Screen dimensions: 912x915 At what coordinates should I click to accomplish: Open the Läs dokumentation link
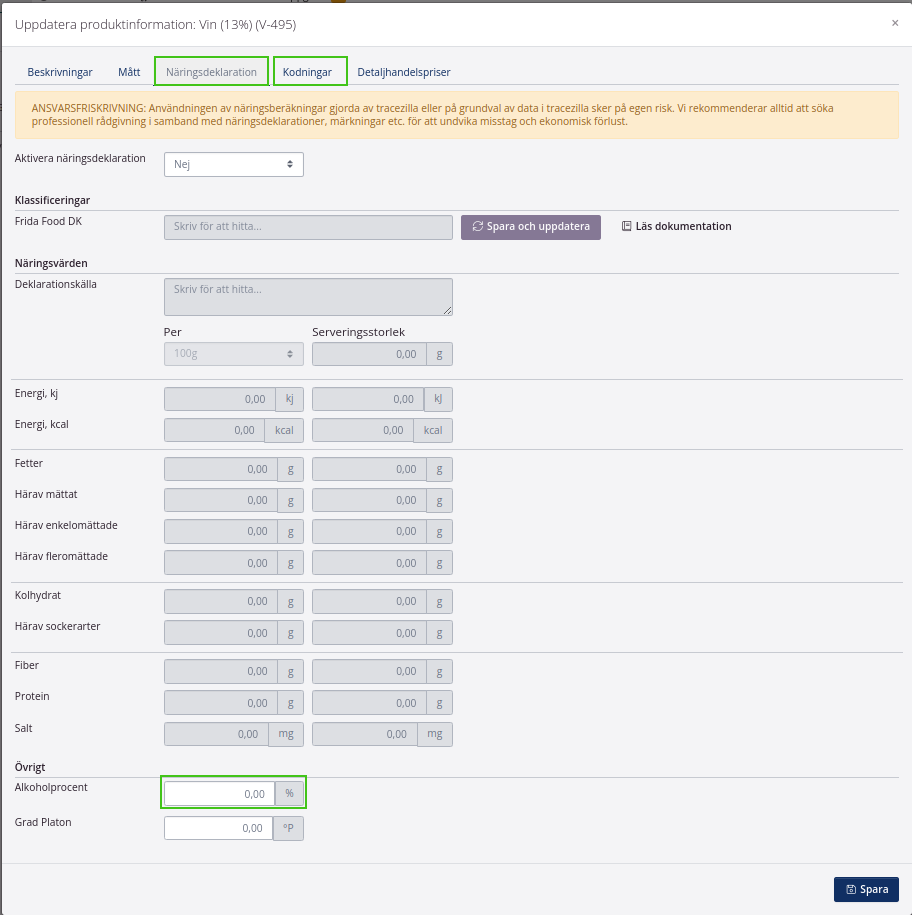click(683, 227)
